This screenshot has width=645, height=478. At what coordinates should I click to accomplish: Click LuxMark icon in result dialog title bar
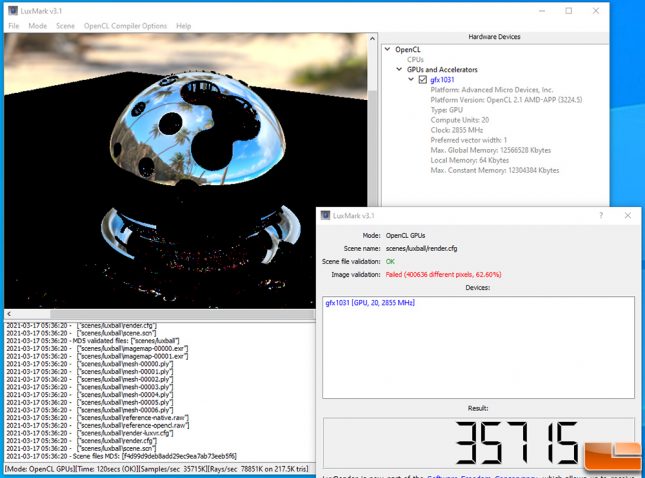point(325,216)
